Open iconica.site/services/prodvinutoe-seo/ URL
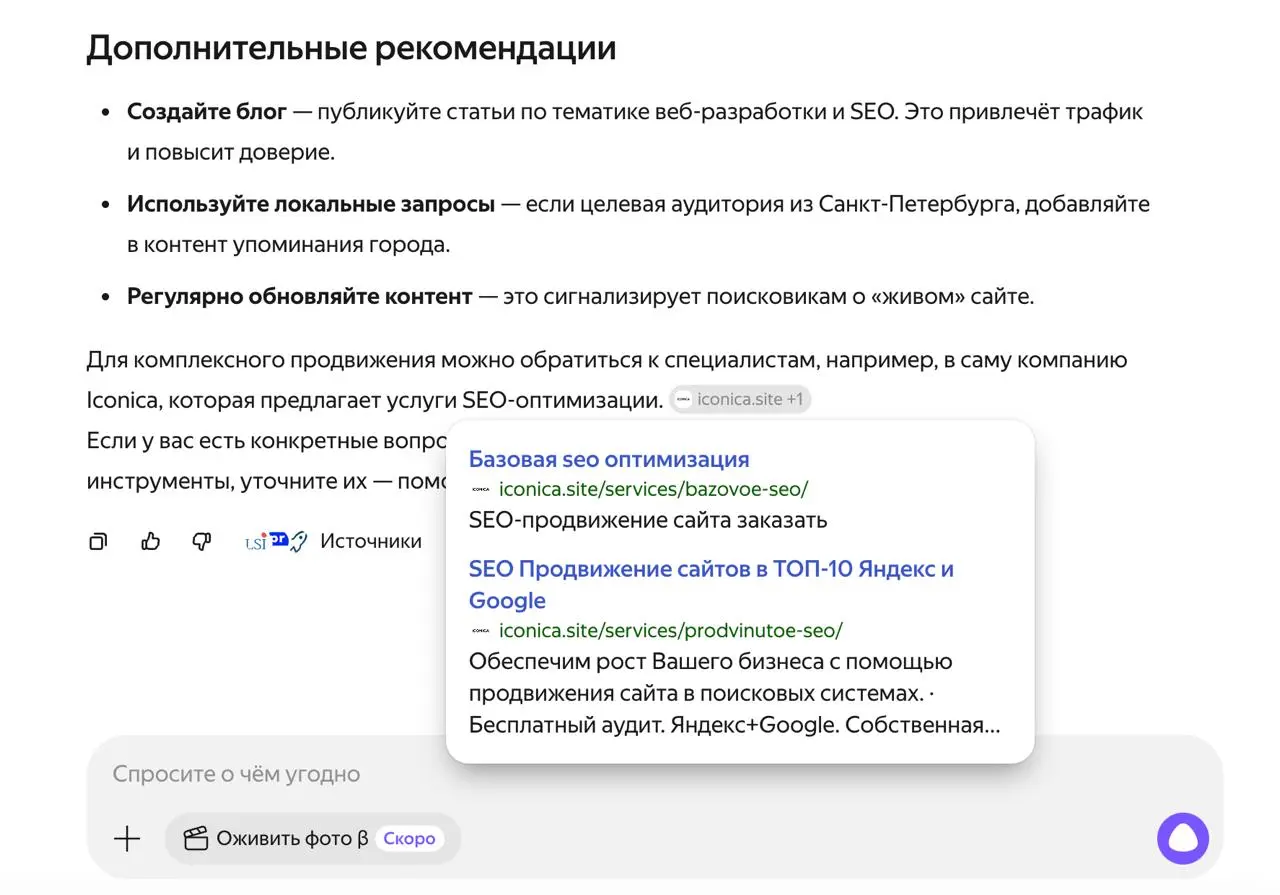 pos(671,631)
